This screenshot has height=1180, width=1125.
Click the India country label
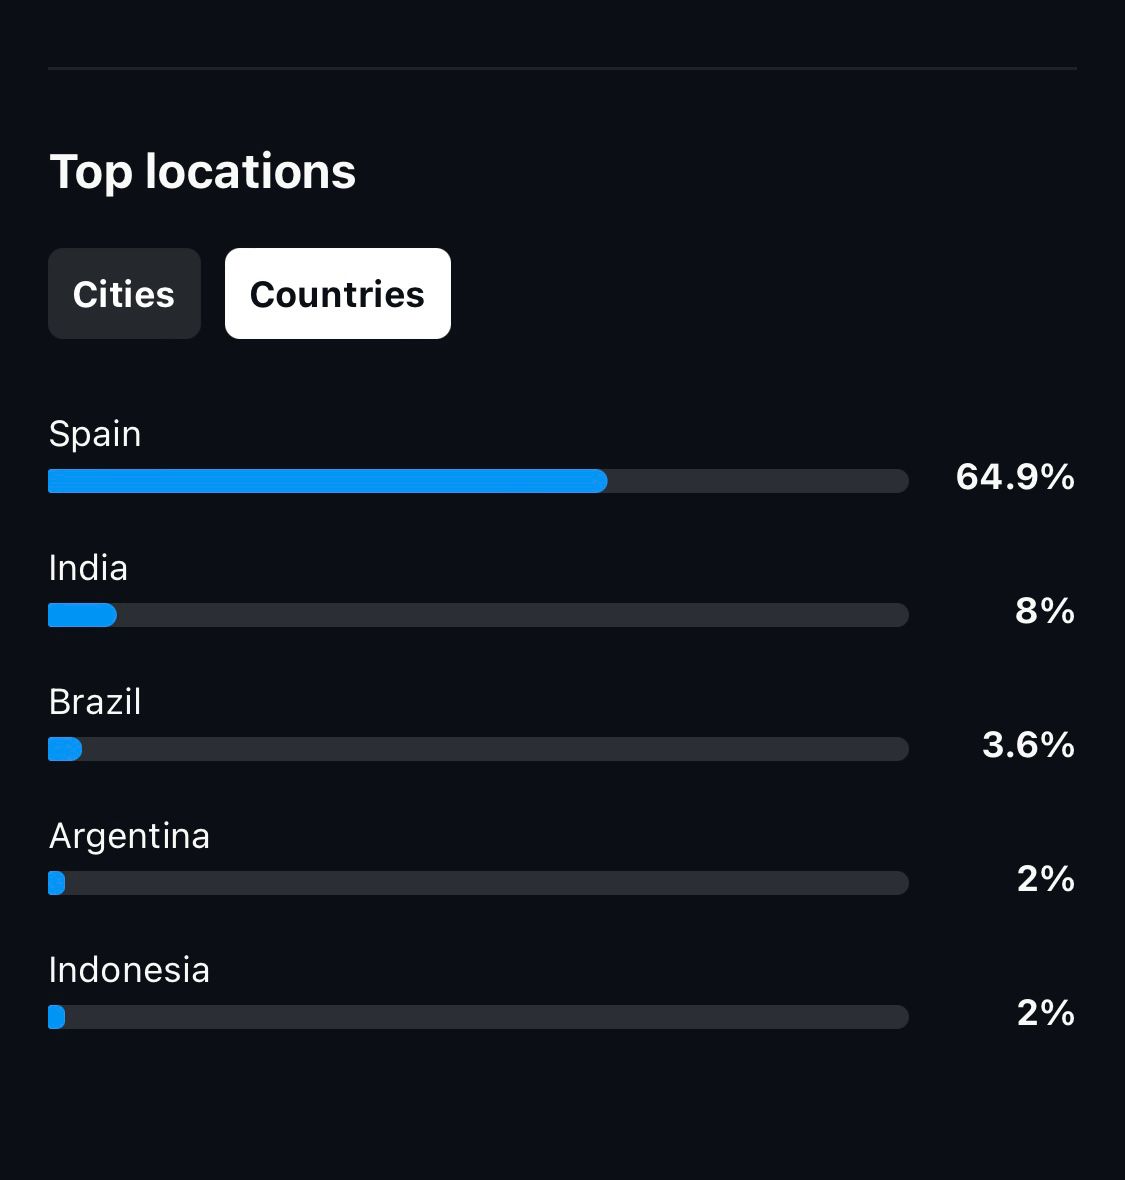pyautogui.click(x=88, y=568)
